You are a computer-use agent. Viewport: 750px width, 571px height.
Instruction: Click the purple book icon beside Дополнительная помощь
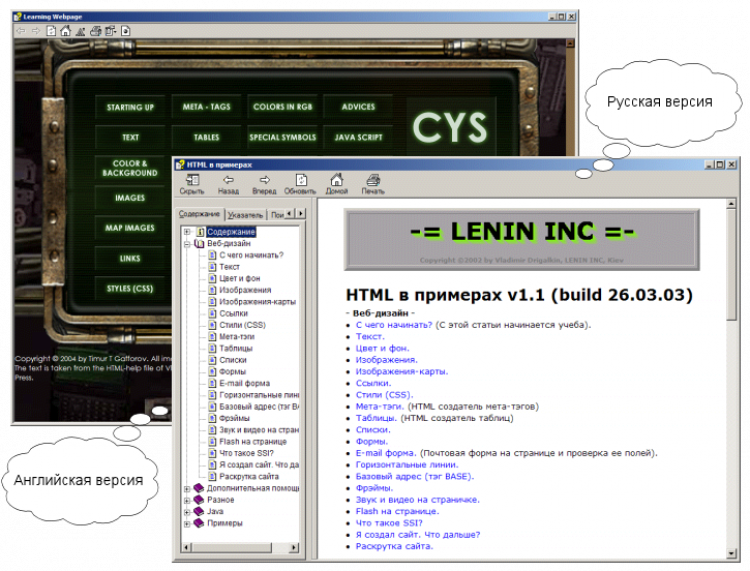(x=199, y=488)
